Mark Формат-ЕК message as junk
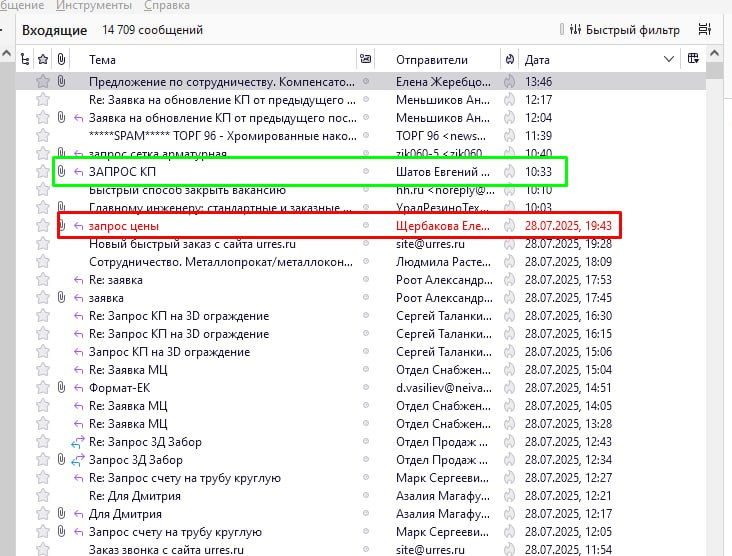Viewport: 732px width, 556px height. point(510,387)
